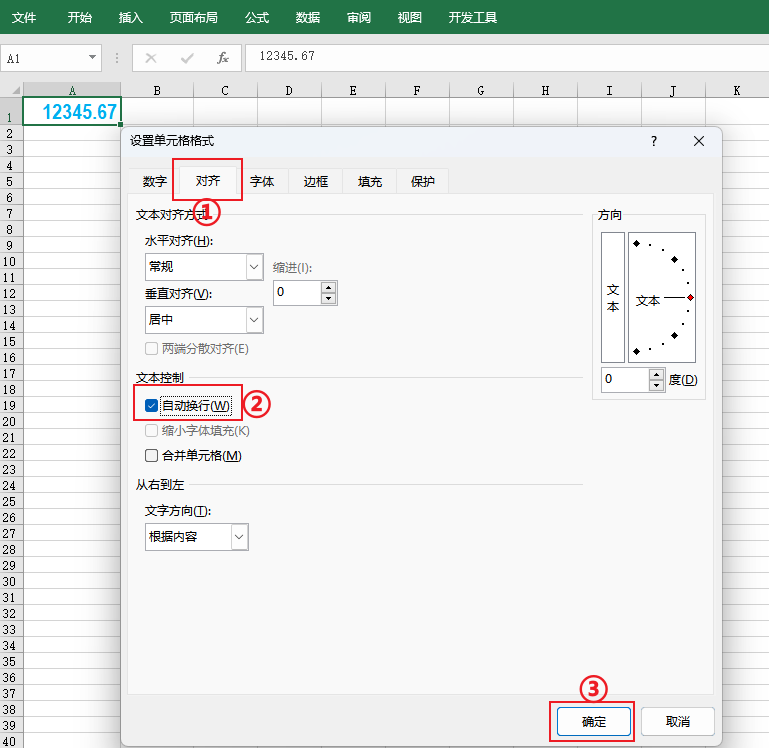Click the insert function fx icon

223,58
